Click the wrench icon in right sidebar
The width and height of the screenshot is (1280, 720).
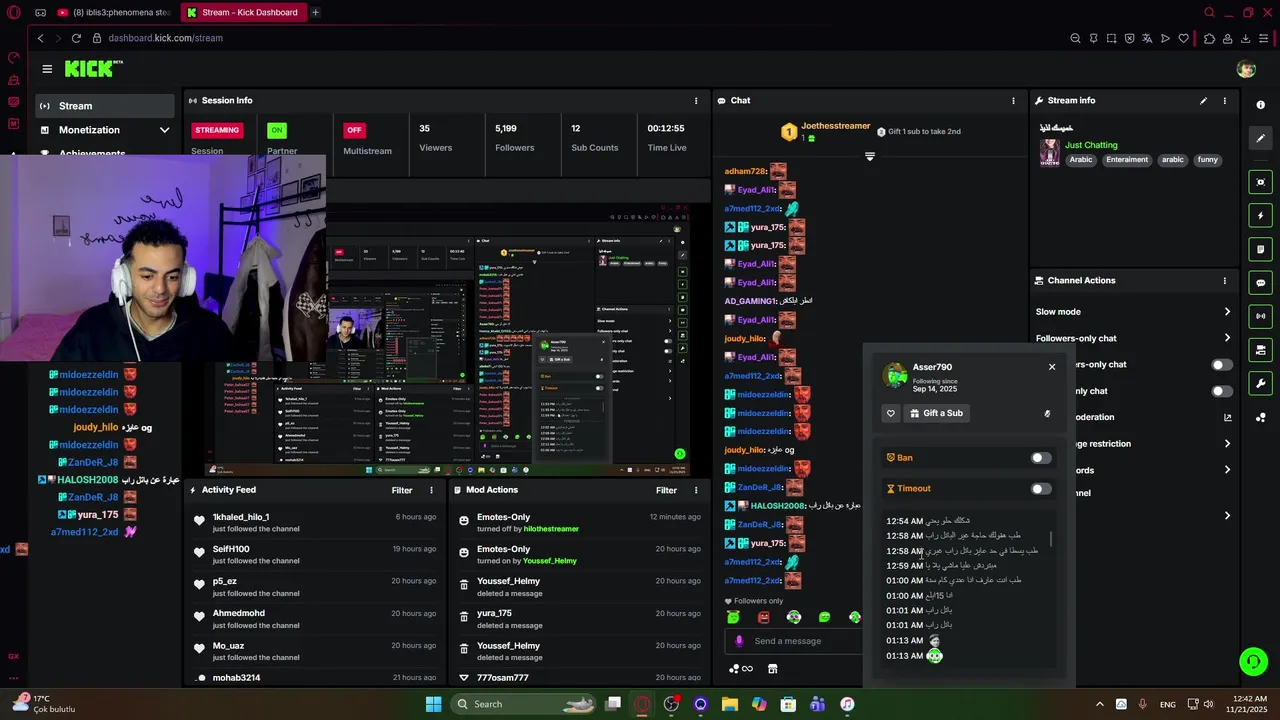point(1260,384)
